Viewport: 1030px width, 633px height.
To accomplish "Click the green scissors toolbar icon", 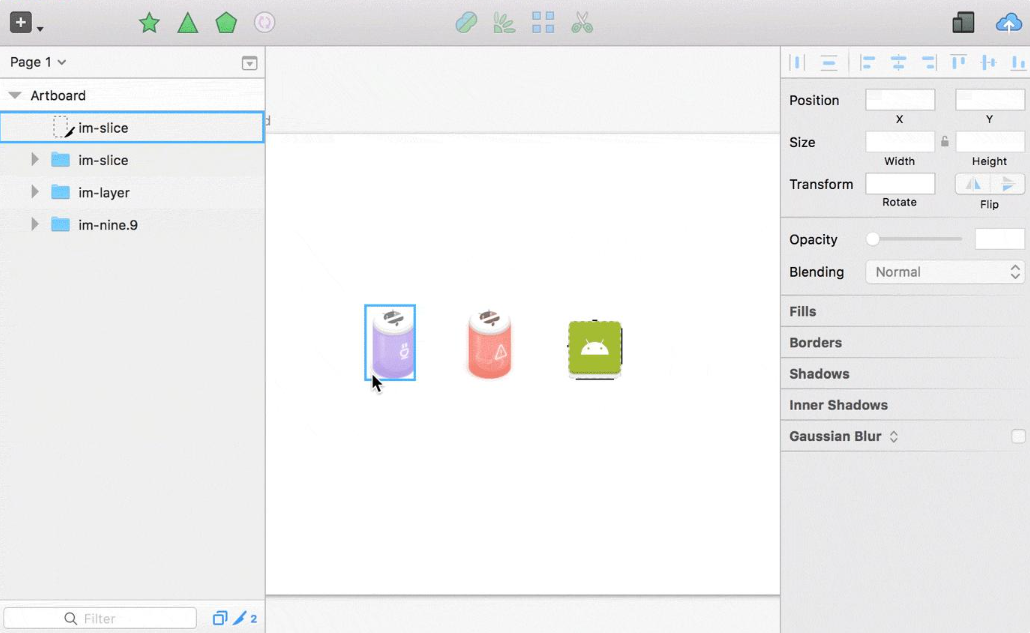I will pos(582,23).
